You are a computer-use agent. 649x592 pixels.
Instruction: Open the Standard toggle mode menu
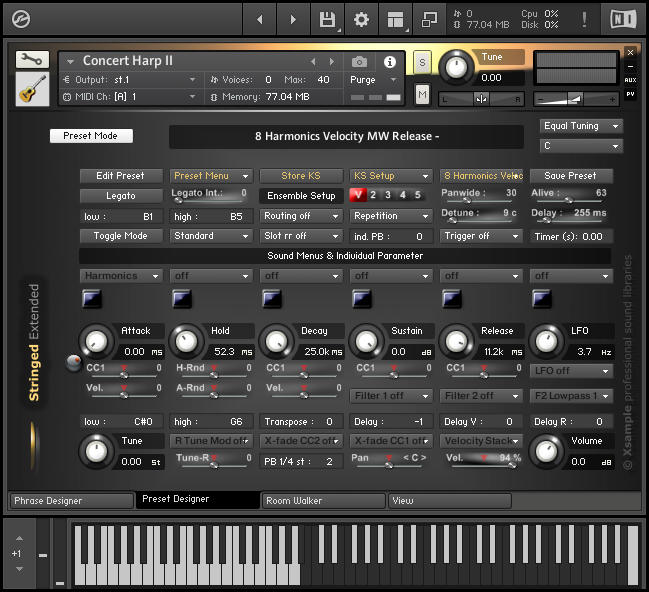[x=211, y=236]
